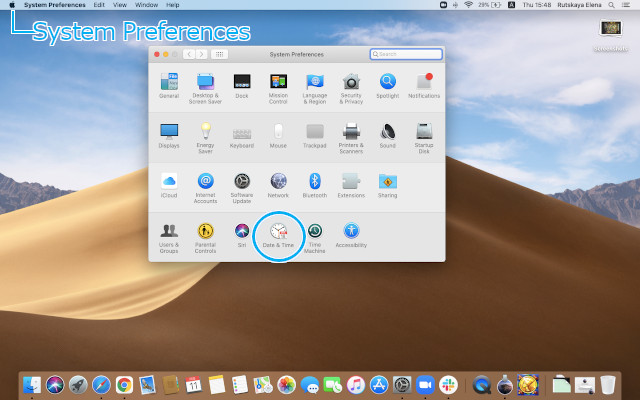Open Software Update preferences
Image resolution: width=640 pixels, height=400 pixels.
click(x=242, y=188)
